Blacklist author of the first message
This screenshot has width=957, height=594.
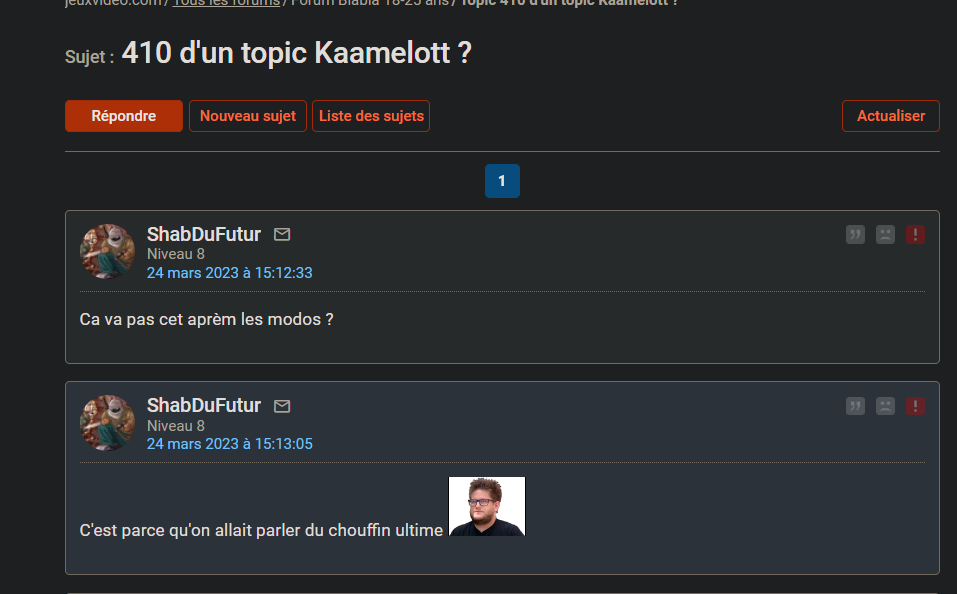click(885, 235)
